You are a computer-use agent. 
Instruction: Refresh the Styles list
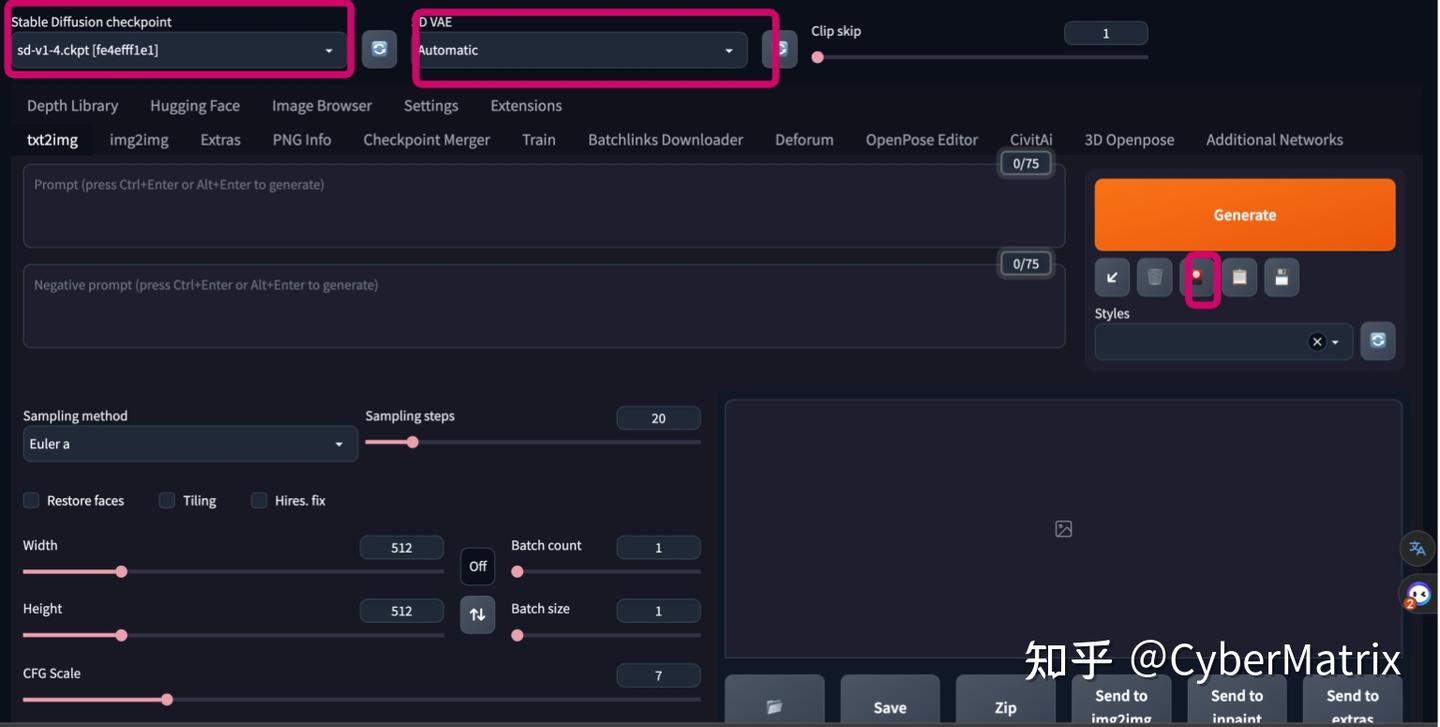(x=1377, y=340)
